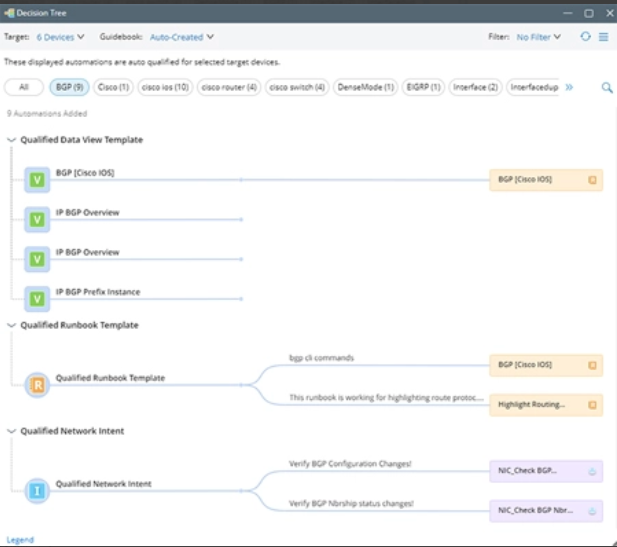Toggle the All filter chip
Screen dimensions: 617x547
[x=24, y=87]
